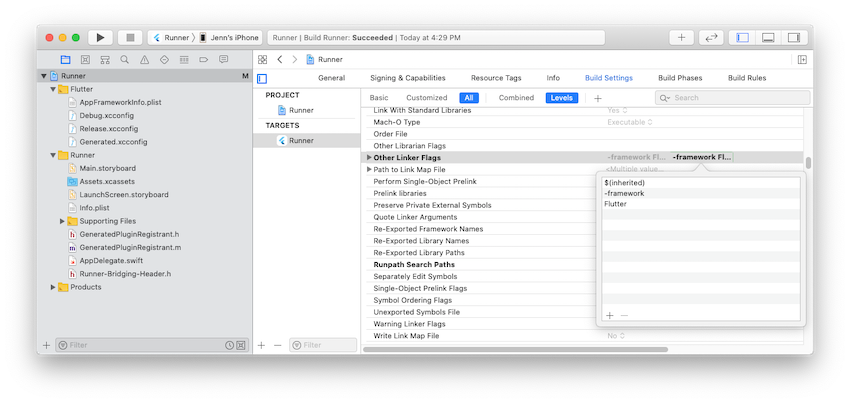The width and height of the screenshot is (850, 403).
Task: Add a new linker flag entry
Action: pos(609,315)
